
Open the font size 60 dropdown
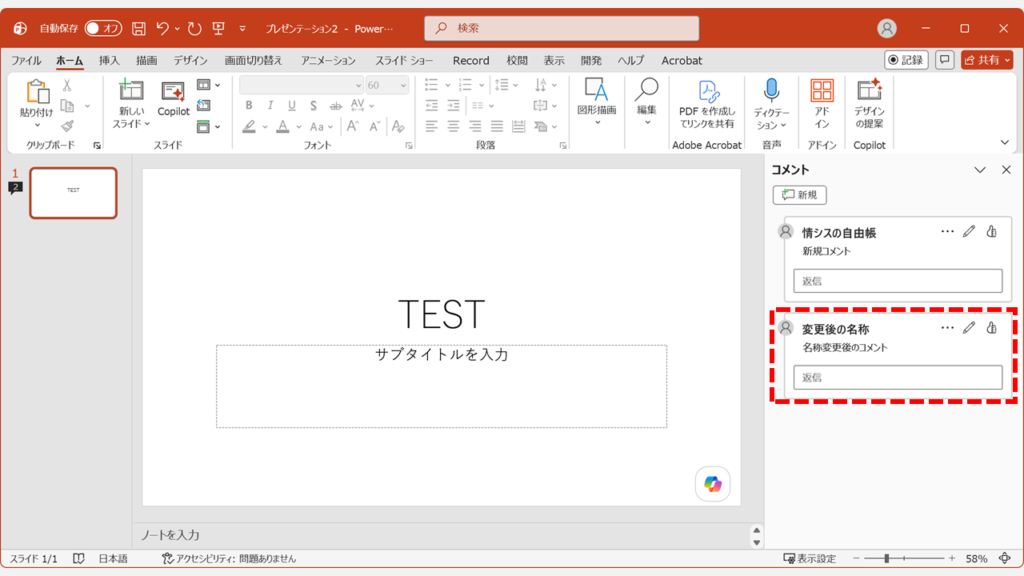[403, 86]
